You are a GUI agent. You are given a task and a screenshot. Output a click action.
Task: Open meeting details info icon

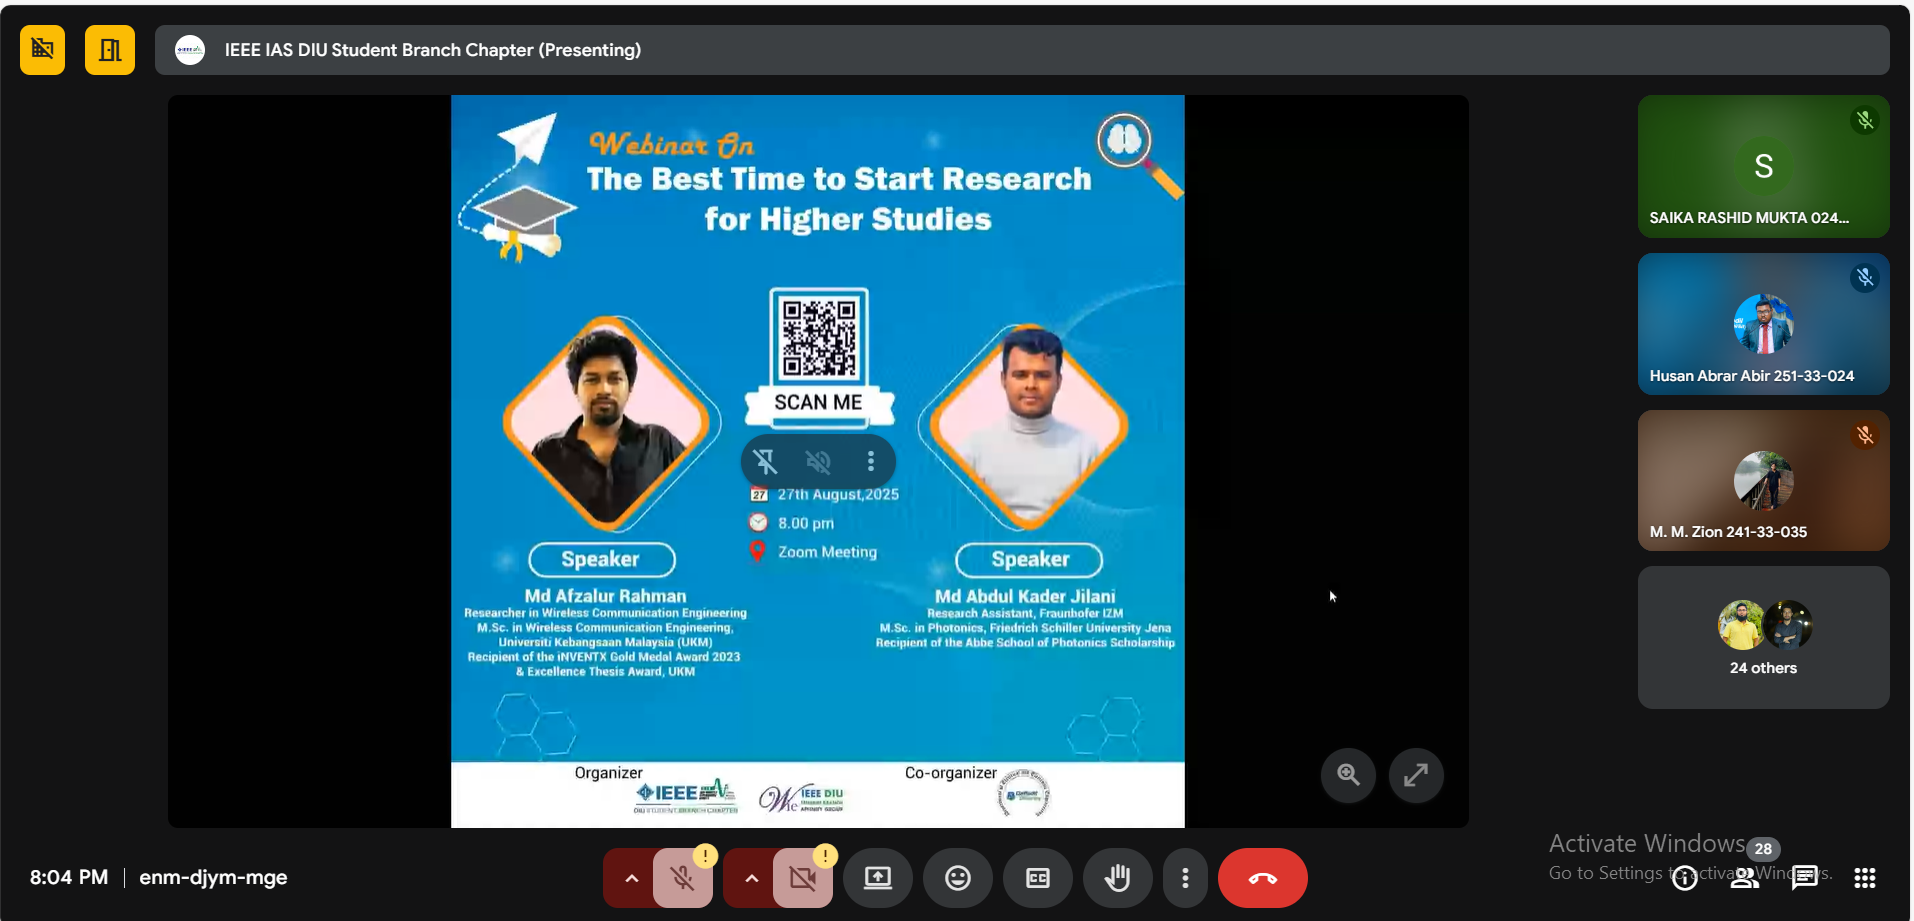pos(1685,878)
